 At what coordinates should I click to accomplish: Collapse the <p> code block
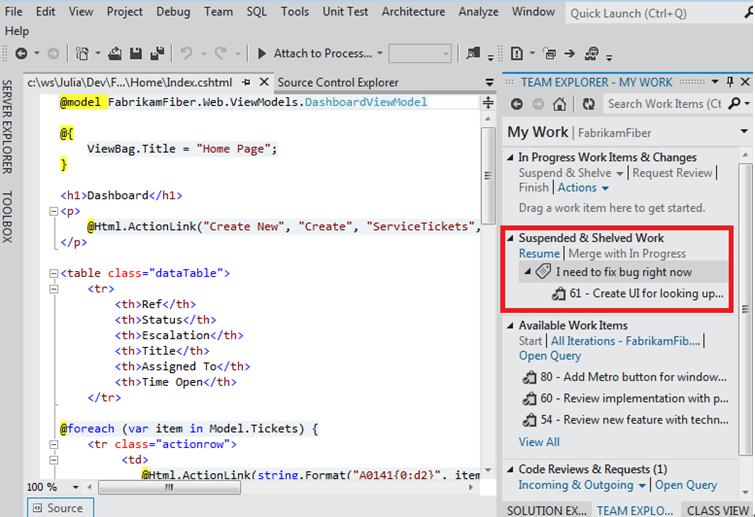tap(53, 211)
